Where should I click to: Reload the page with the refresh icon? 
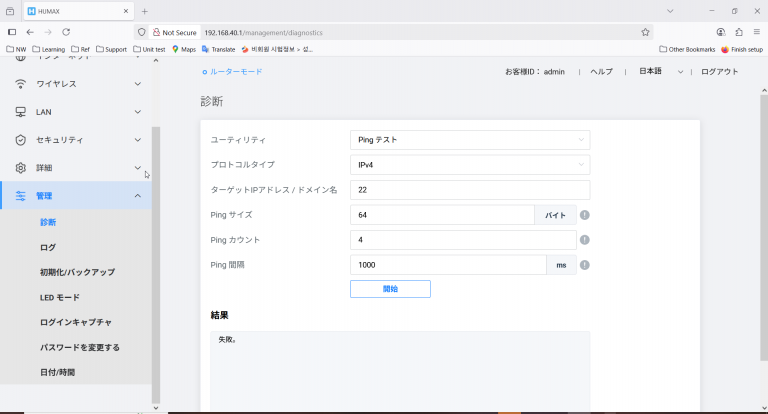[x=66, y=32]
